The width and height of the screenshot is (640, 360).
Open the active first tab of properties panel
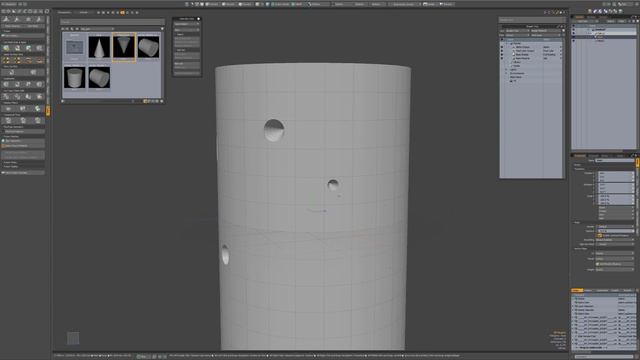pyautogui.click(x=579, y=156)
